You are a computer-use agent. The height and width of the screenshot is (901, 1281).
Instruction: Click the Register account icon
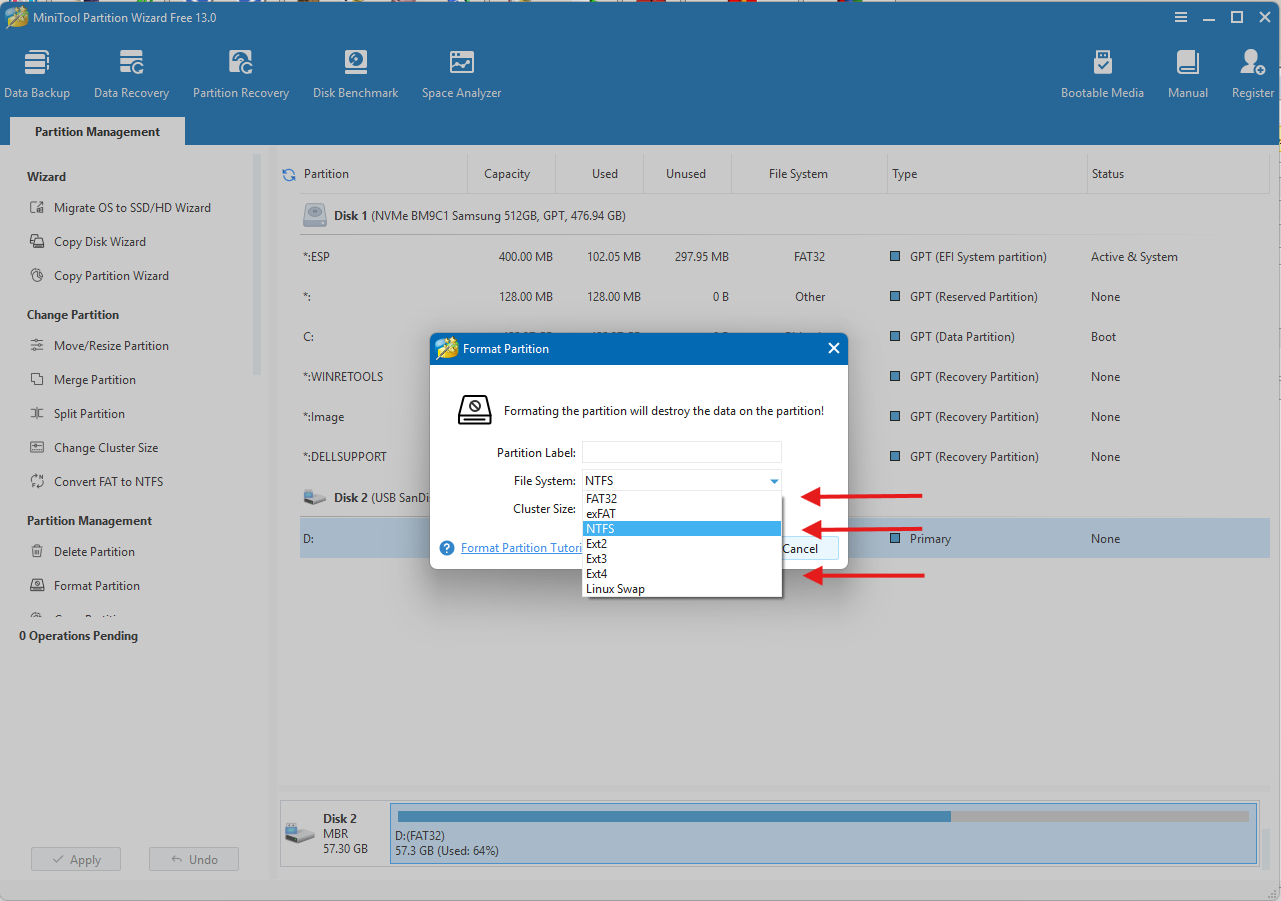click(1252, 74)
